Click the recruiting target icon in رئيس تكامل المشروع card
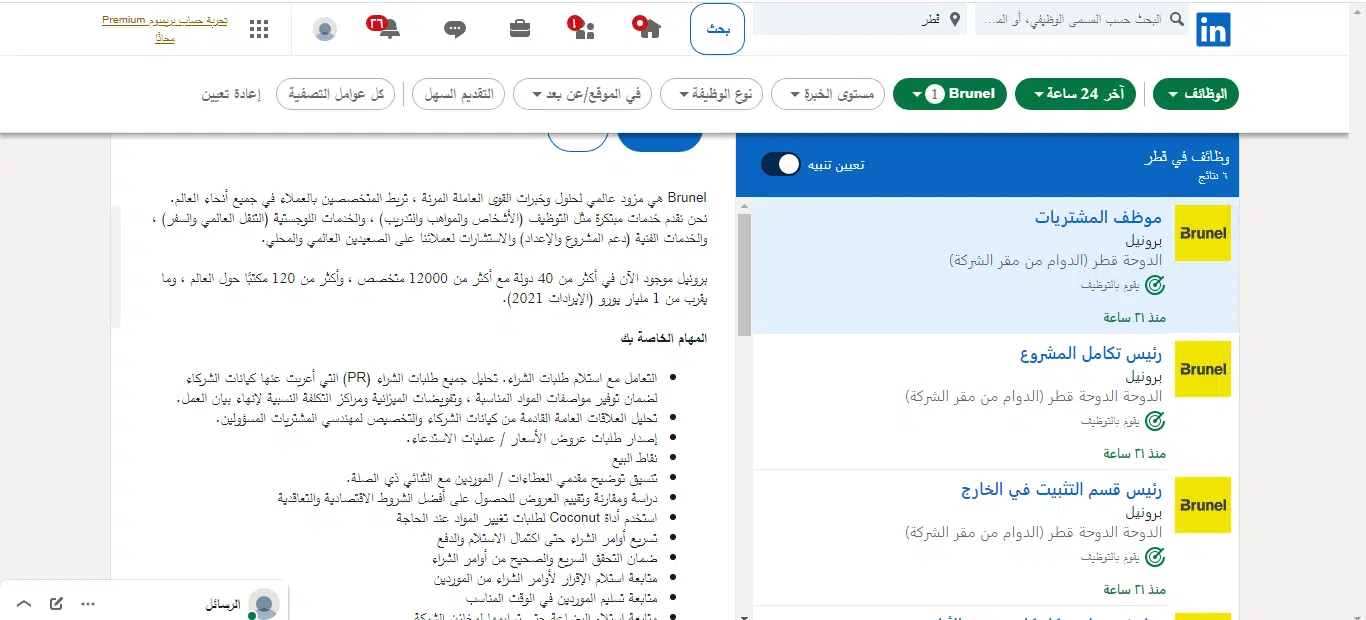 click(x=1154, y=421)
